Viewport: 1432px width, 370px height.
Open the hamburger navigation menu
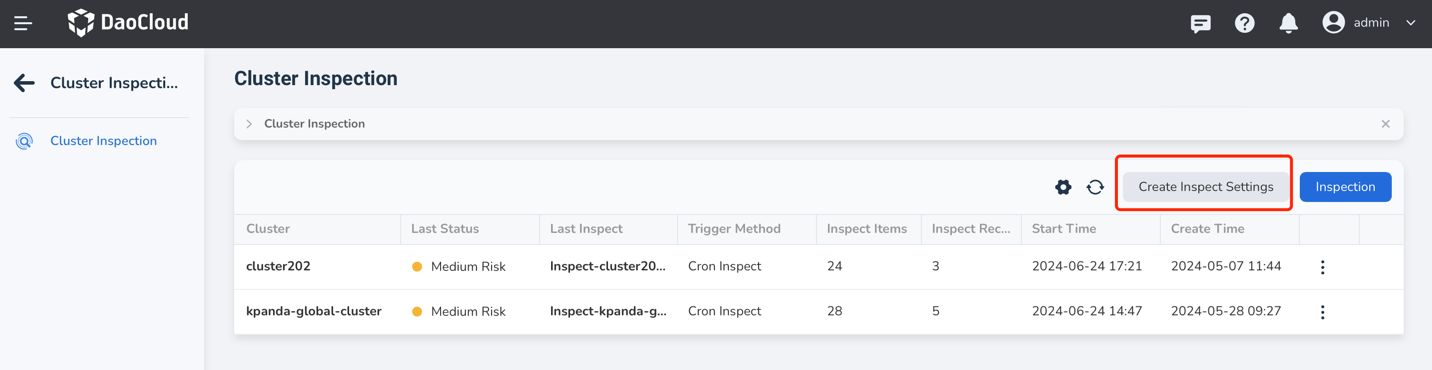22,23
